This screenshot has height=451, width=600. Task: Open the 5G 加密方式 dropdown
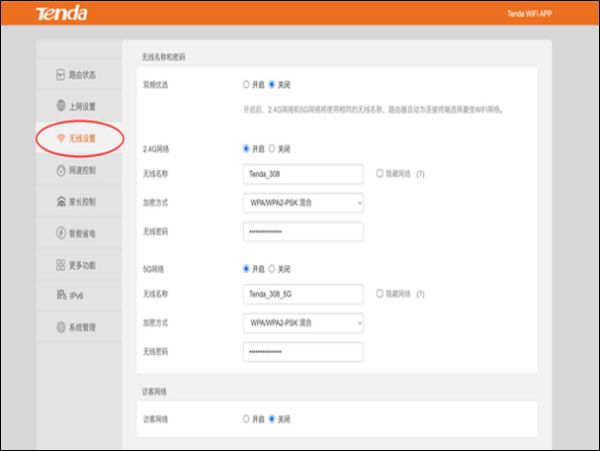click(303, 323)
